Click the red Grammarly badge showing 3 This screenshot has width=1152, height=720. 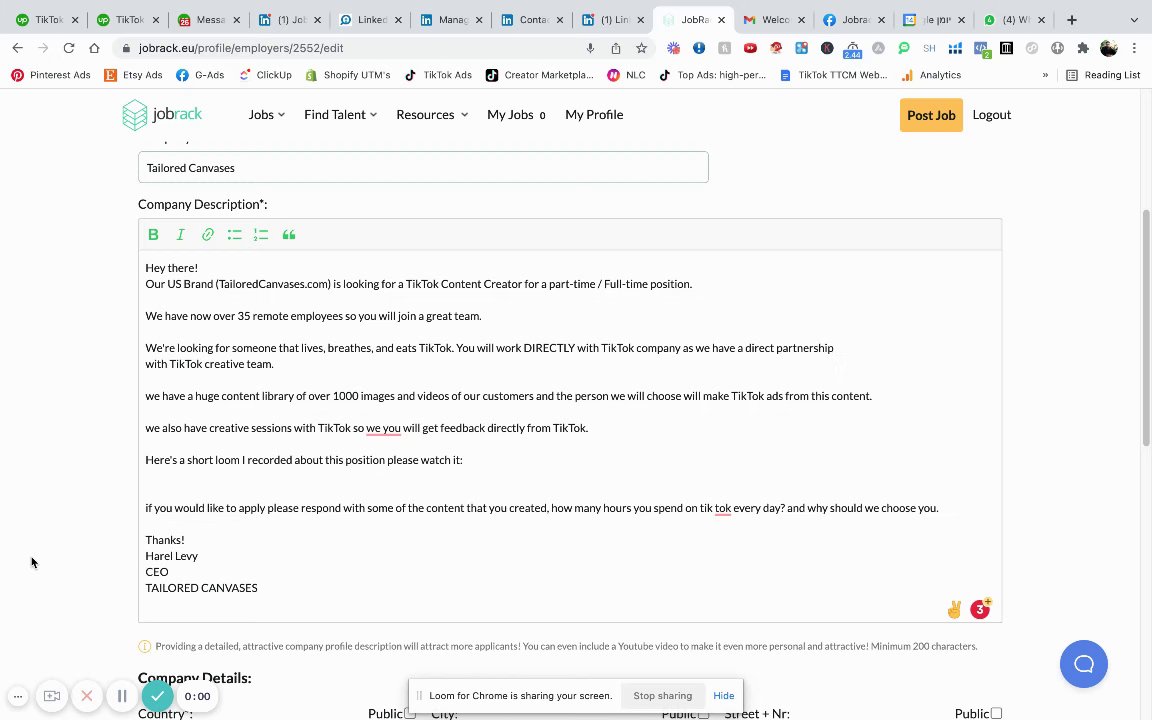coord(979,609)
